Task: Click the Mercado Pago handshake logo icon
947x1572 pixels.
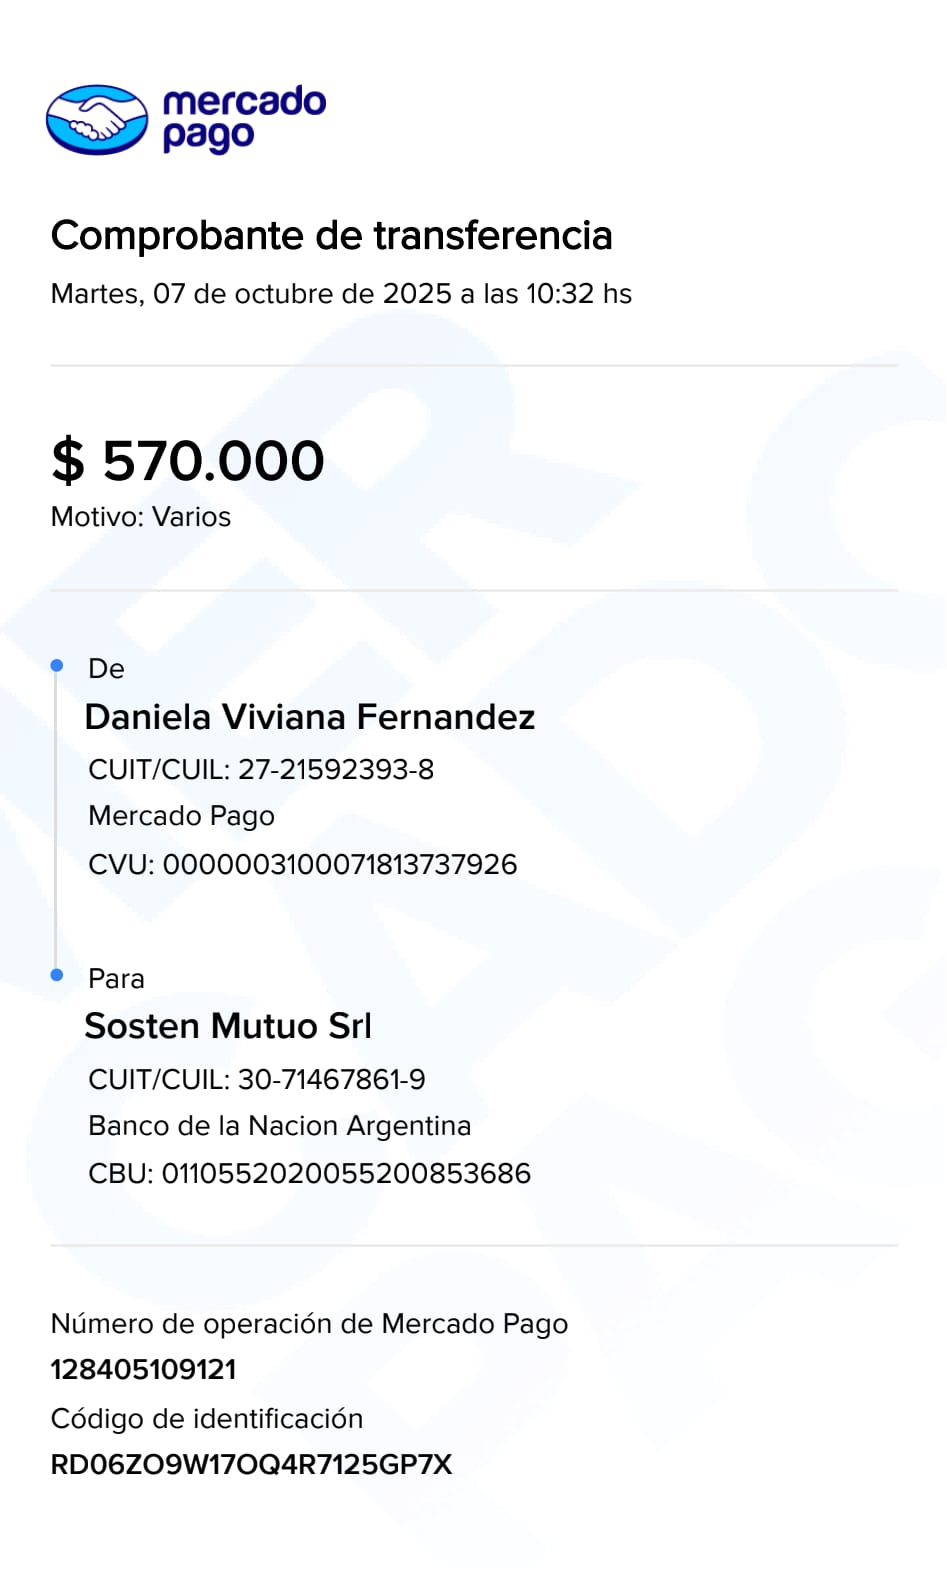Action: point(97,120)
